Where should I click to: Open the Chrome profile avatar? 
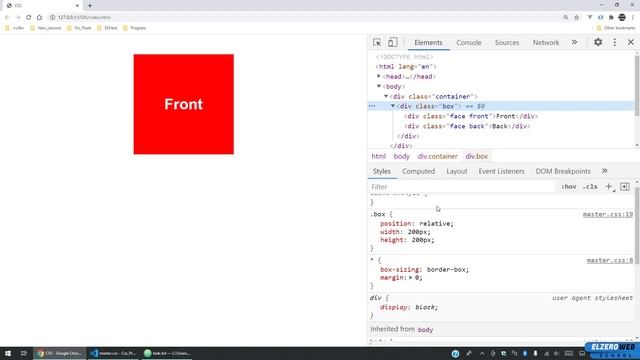point(622,17)
